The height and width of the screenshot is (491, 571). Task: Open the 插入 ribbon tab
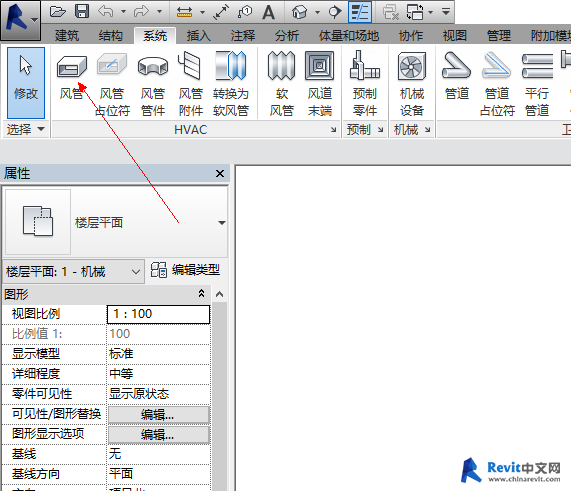(x=198, y=36)
